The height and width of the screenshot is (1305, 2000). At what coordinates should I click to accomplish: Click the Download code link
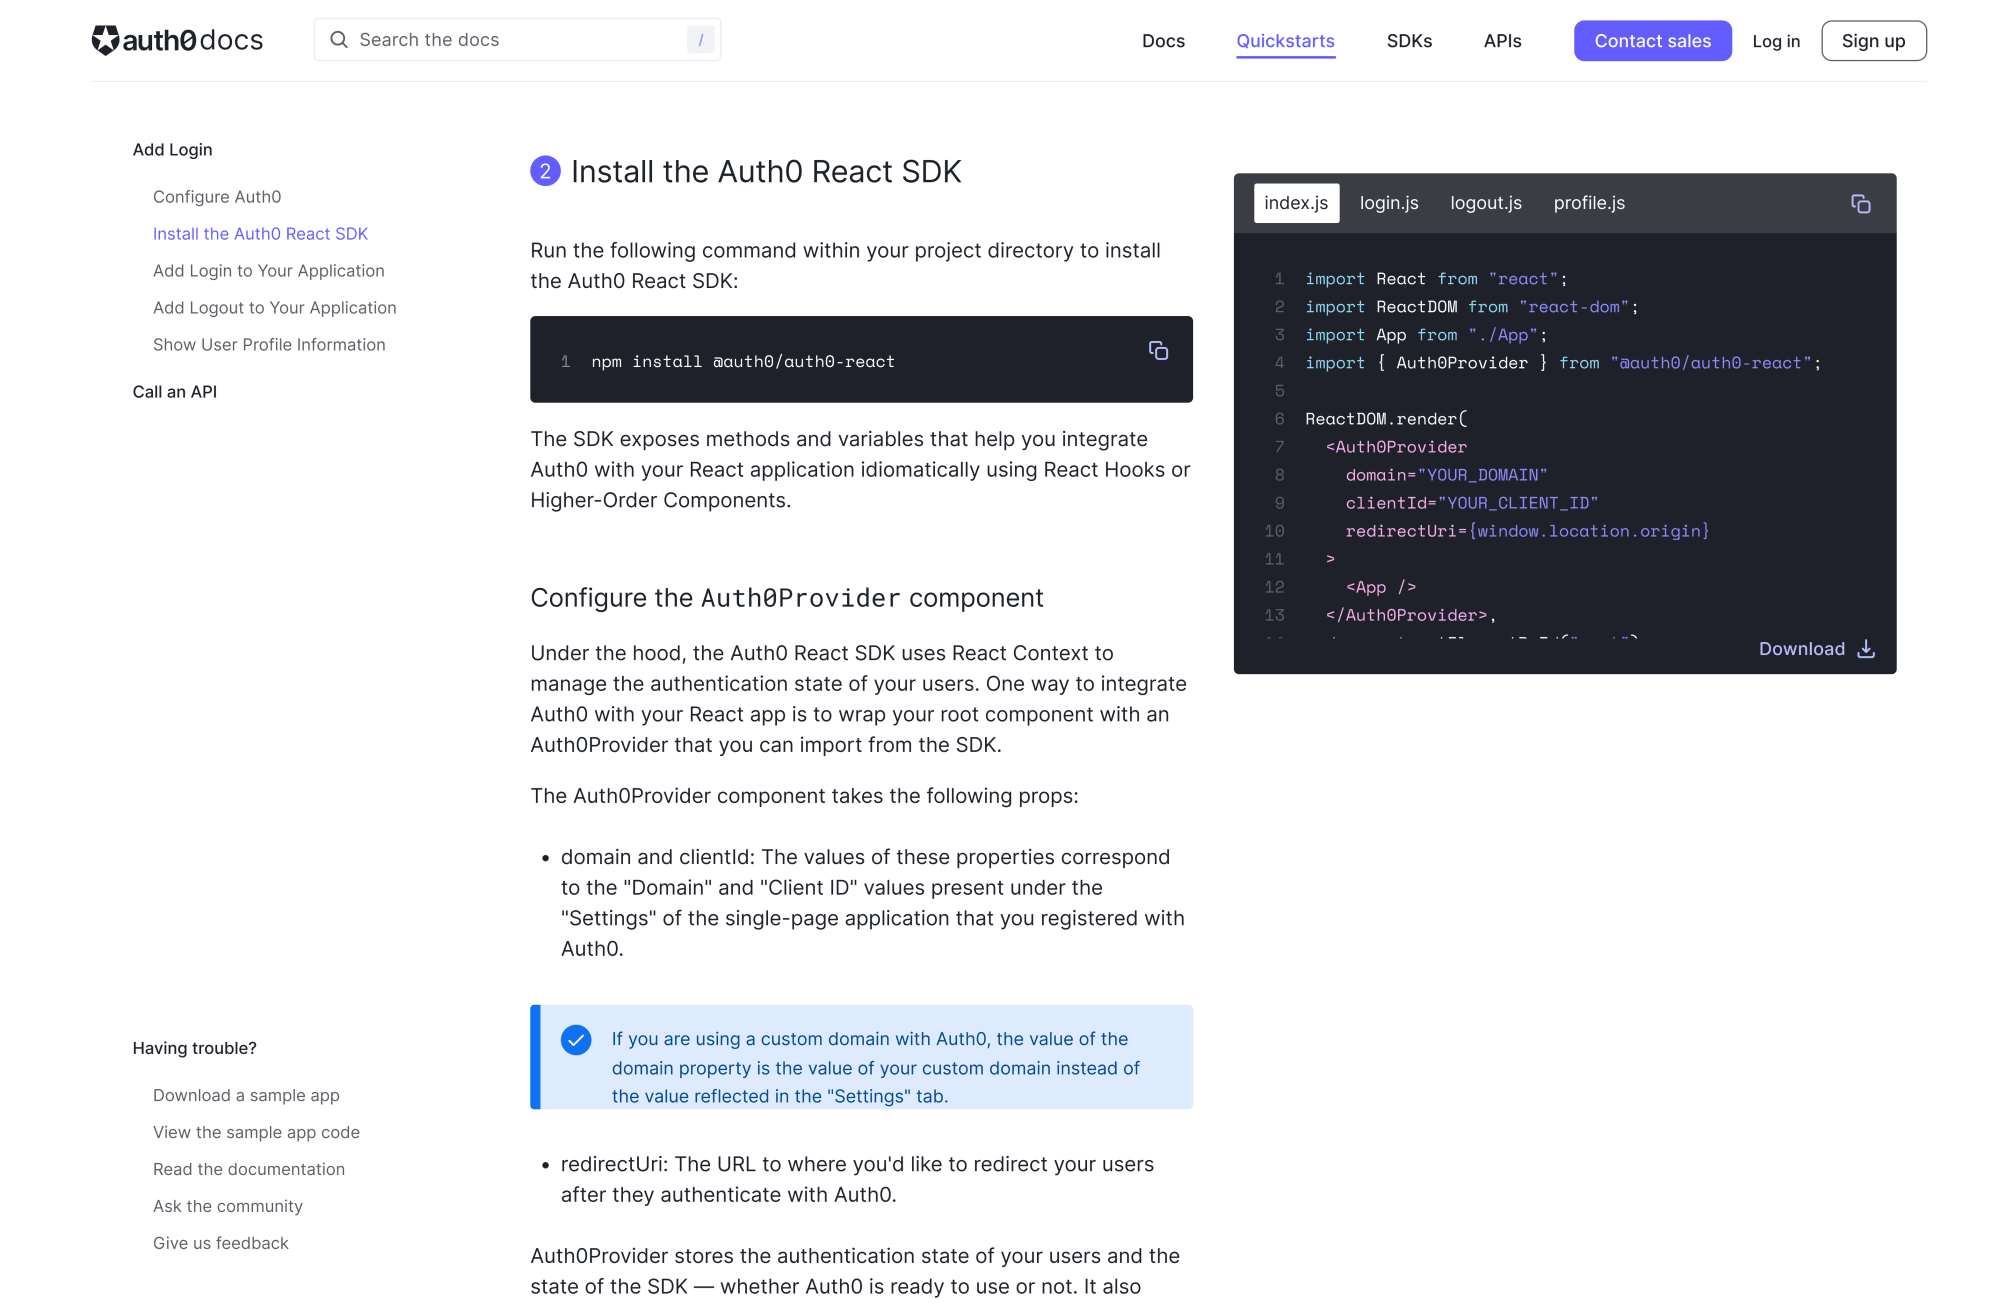point(1816,649)
